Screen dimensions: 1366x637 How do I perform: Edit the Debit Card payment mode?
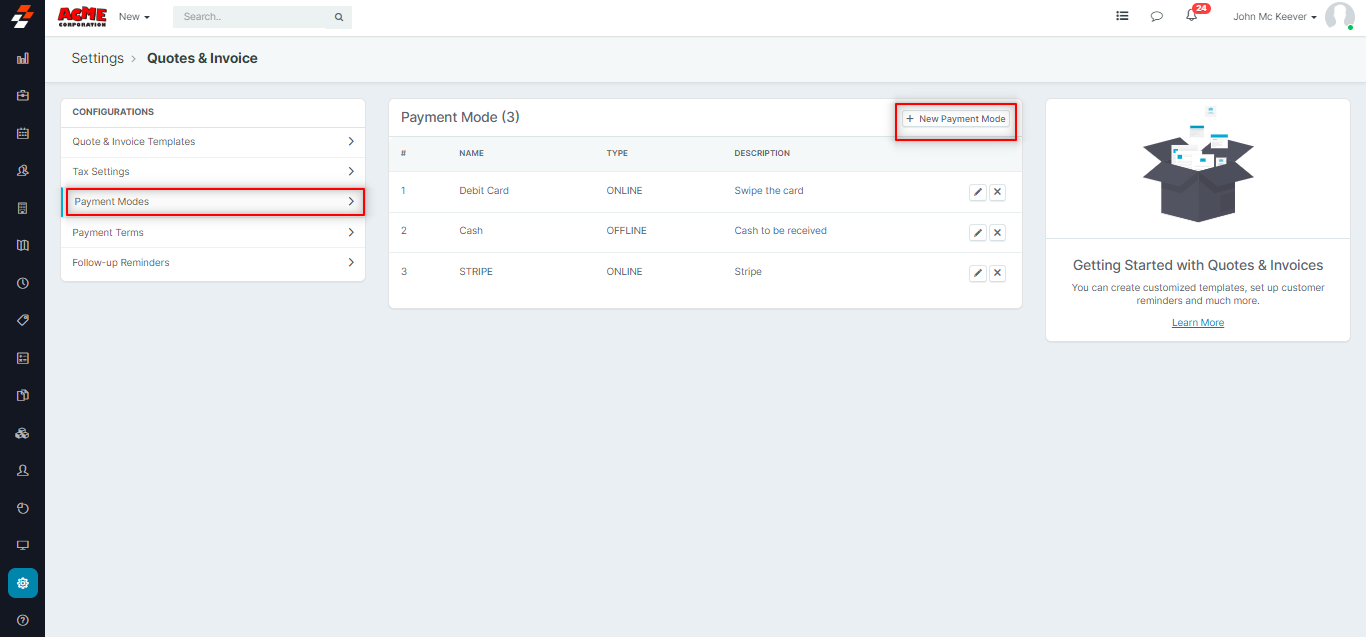(x=977, y=192)
